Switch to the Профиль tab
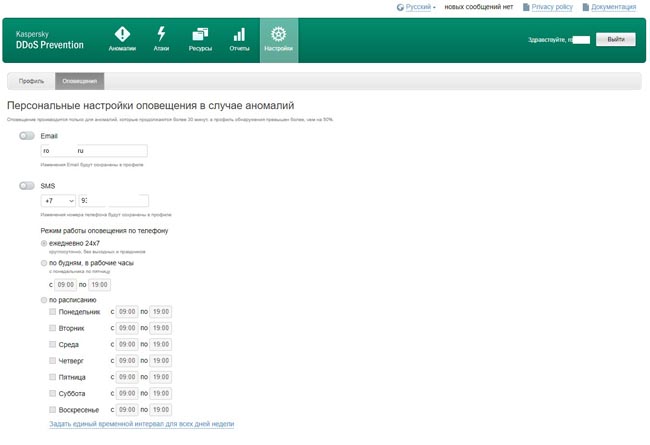 click(x=31, y=81)
